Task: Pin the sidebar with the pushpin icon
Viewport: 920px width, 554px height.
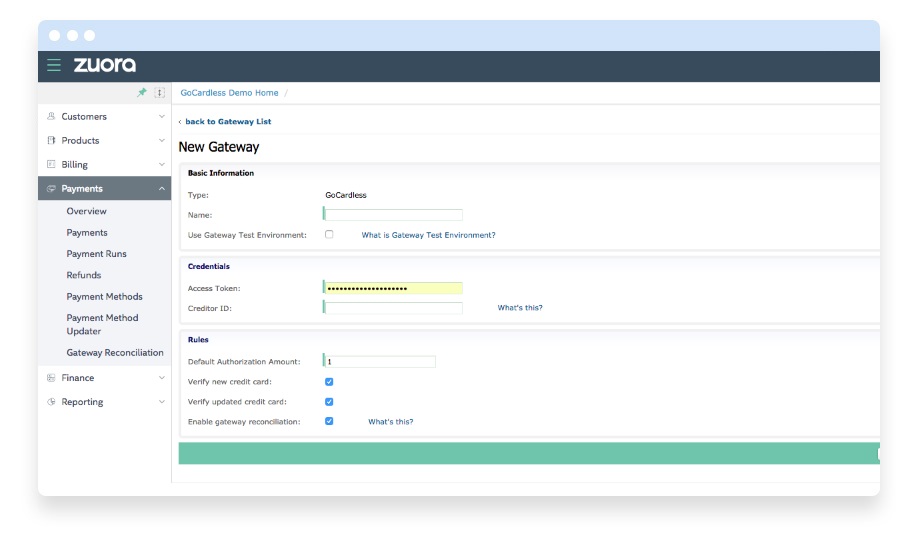Action: pyautogui.click(x=142, y=93)
